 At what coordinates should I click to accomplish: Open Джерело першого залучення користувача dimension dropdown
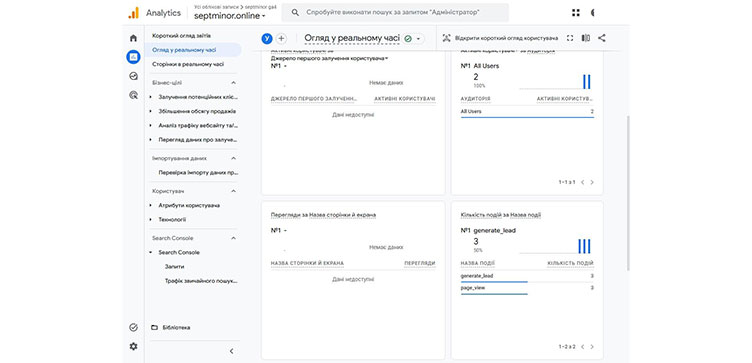[x=329, y=58]
